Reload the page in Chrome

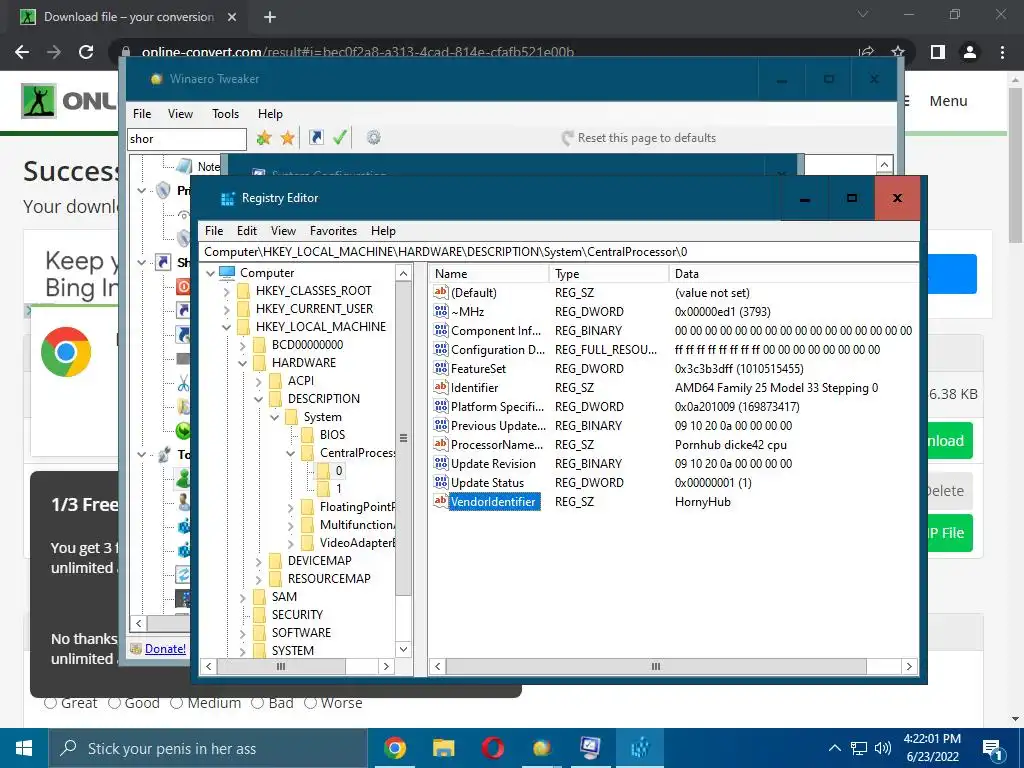pyautogui.click(x=86, y=52)
